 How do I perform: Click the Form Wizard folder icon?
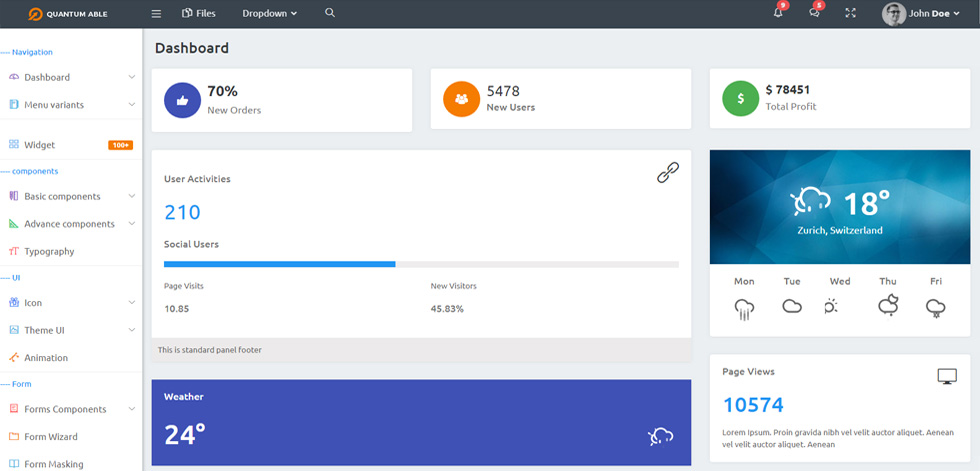tap(14, 436)
